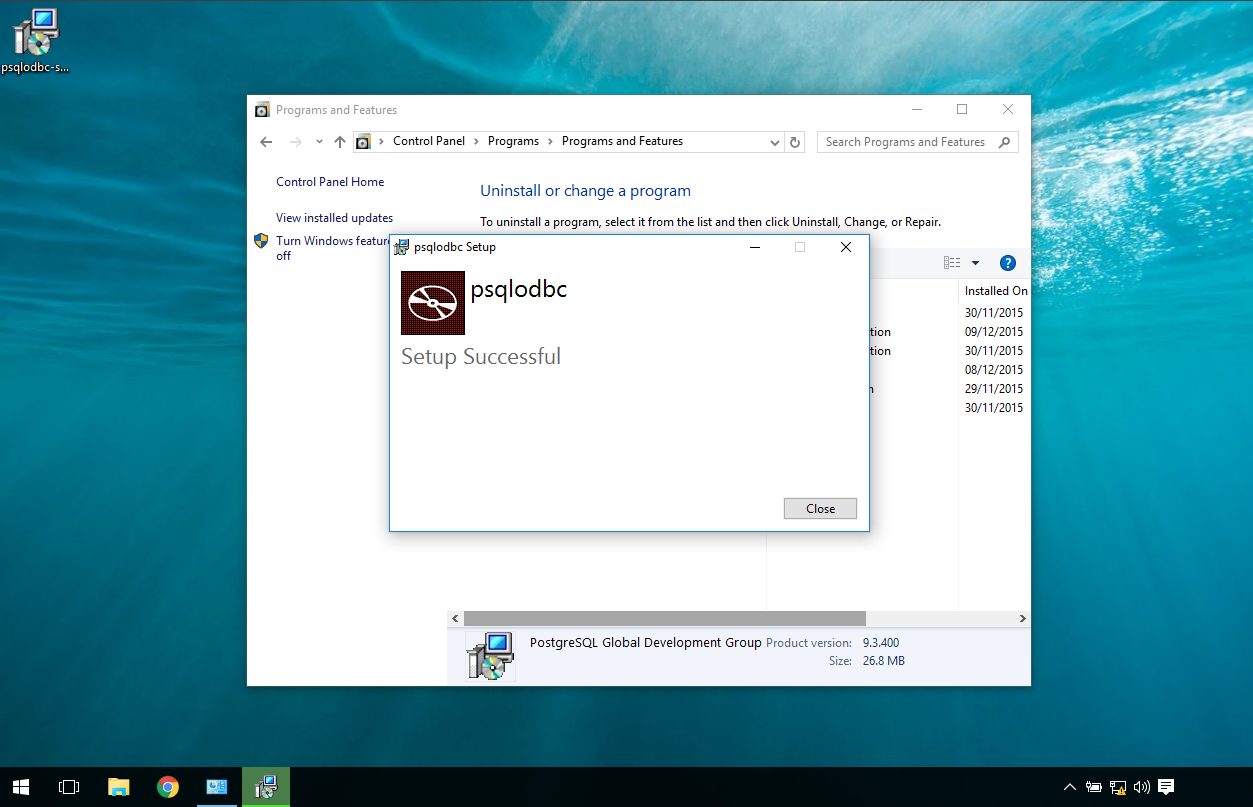This screenshot has width=1253, height=807.
Task: Click the speaker volume icon in tray
Action: (x=1141, y=787)
